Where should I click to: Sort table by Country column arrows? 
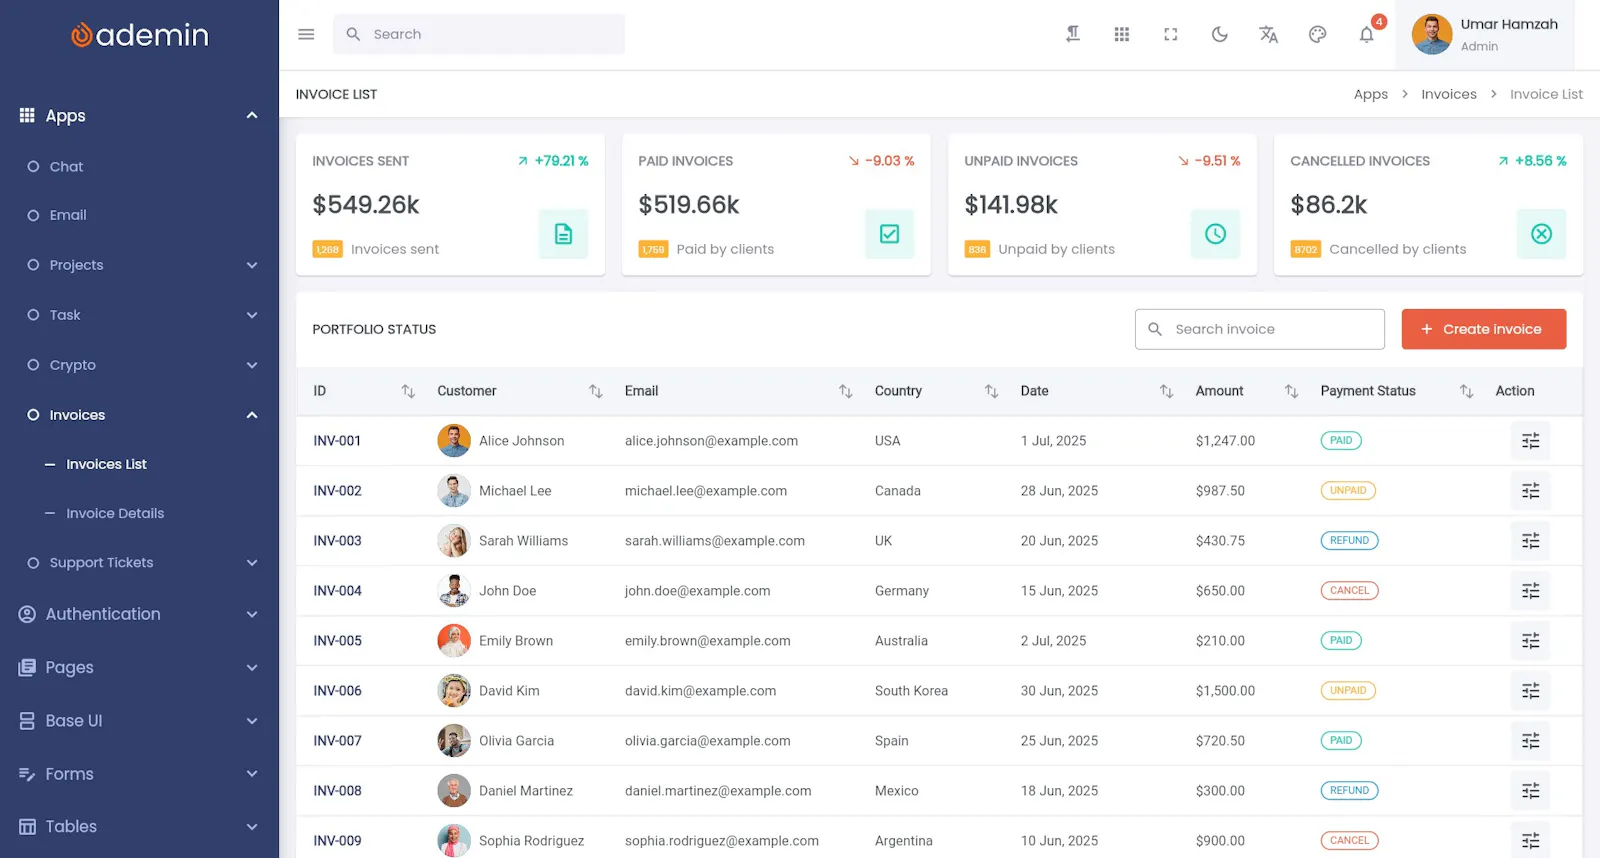[x=992, y=391]
